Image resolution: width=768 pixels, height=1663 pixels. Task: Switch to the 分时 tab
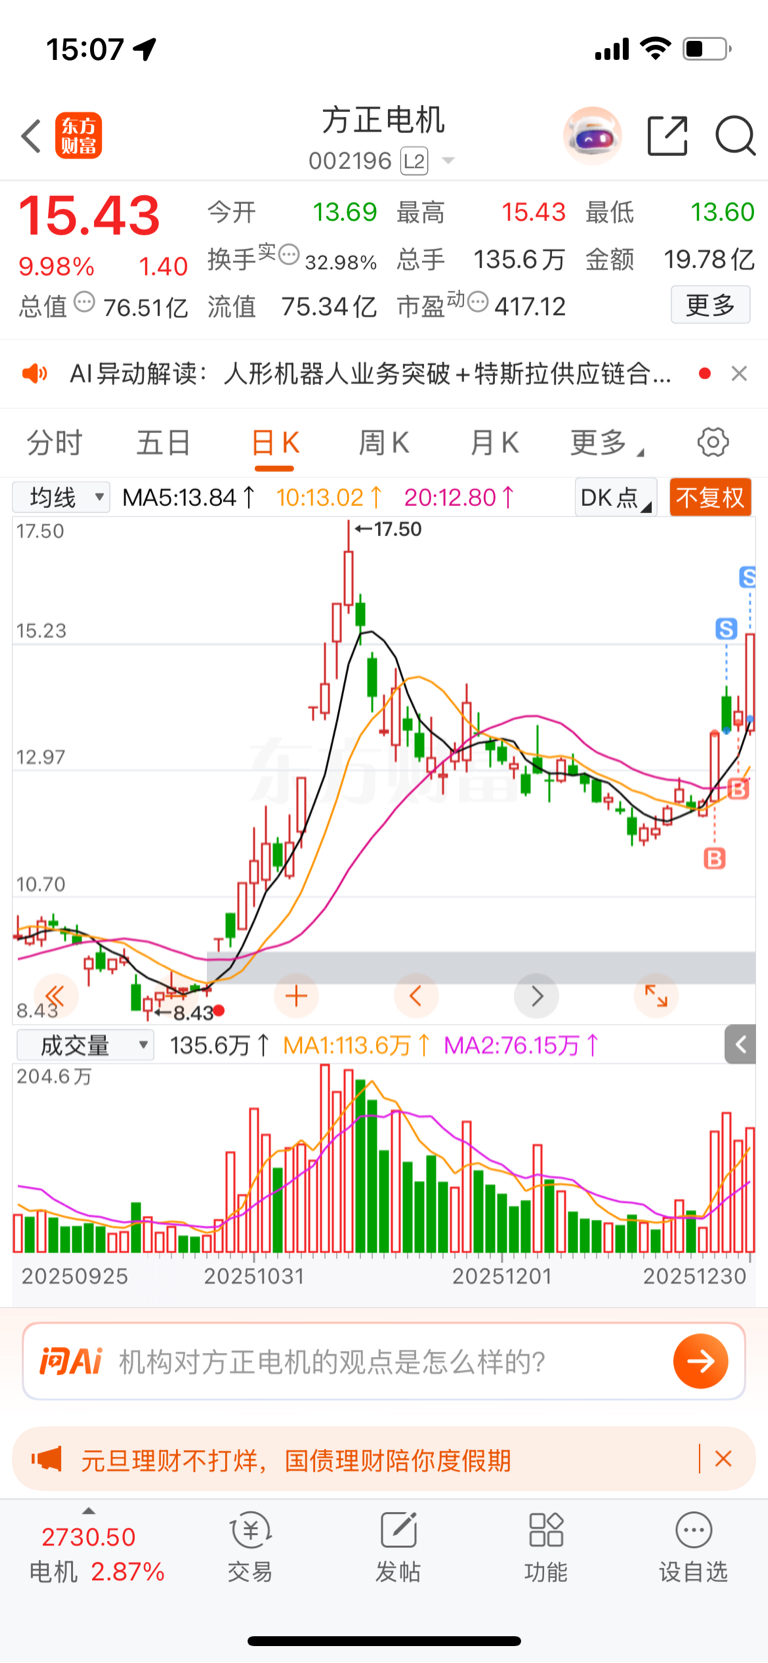click(x=54, y=442)
